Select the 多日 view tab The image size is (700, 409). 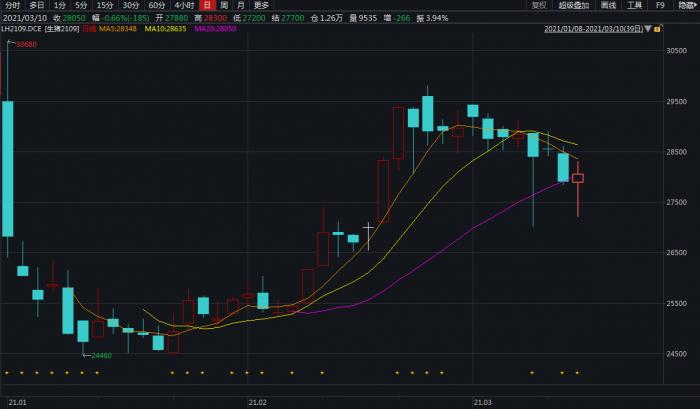(x=36, y=5)
